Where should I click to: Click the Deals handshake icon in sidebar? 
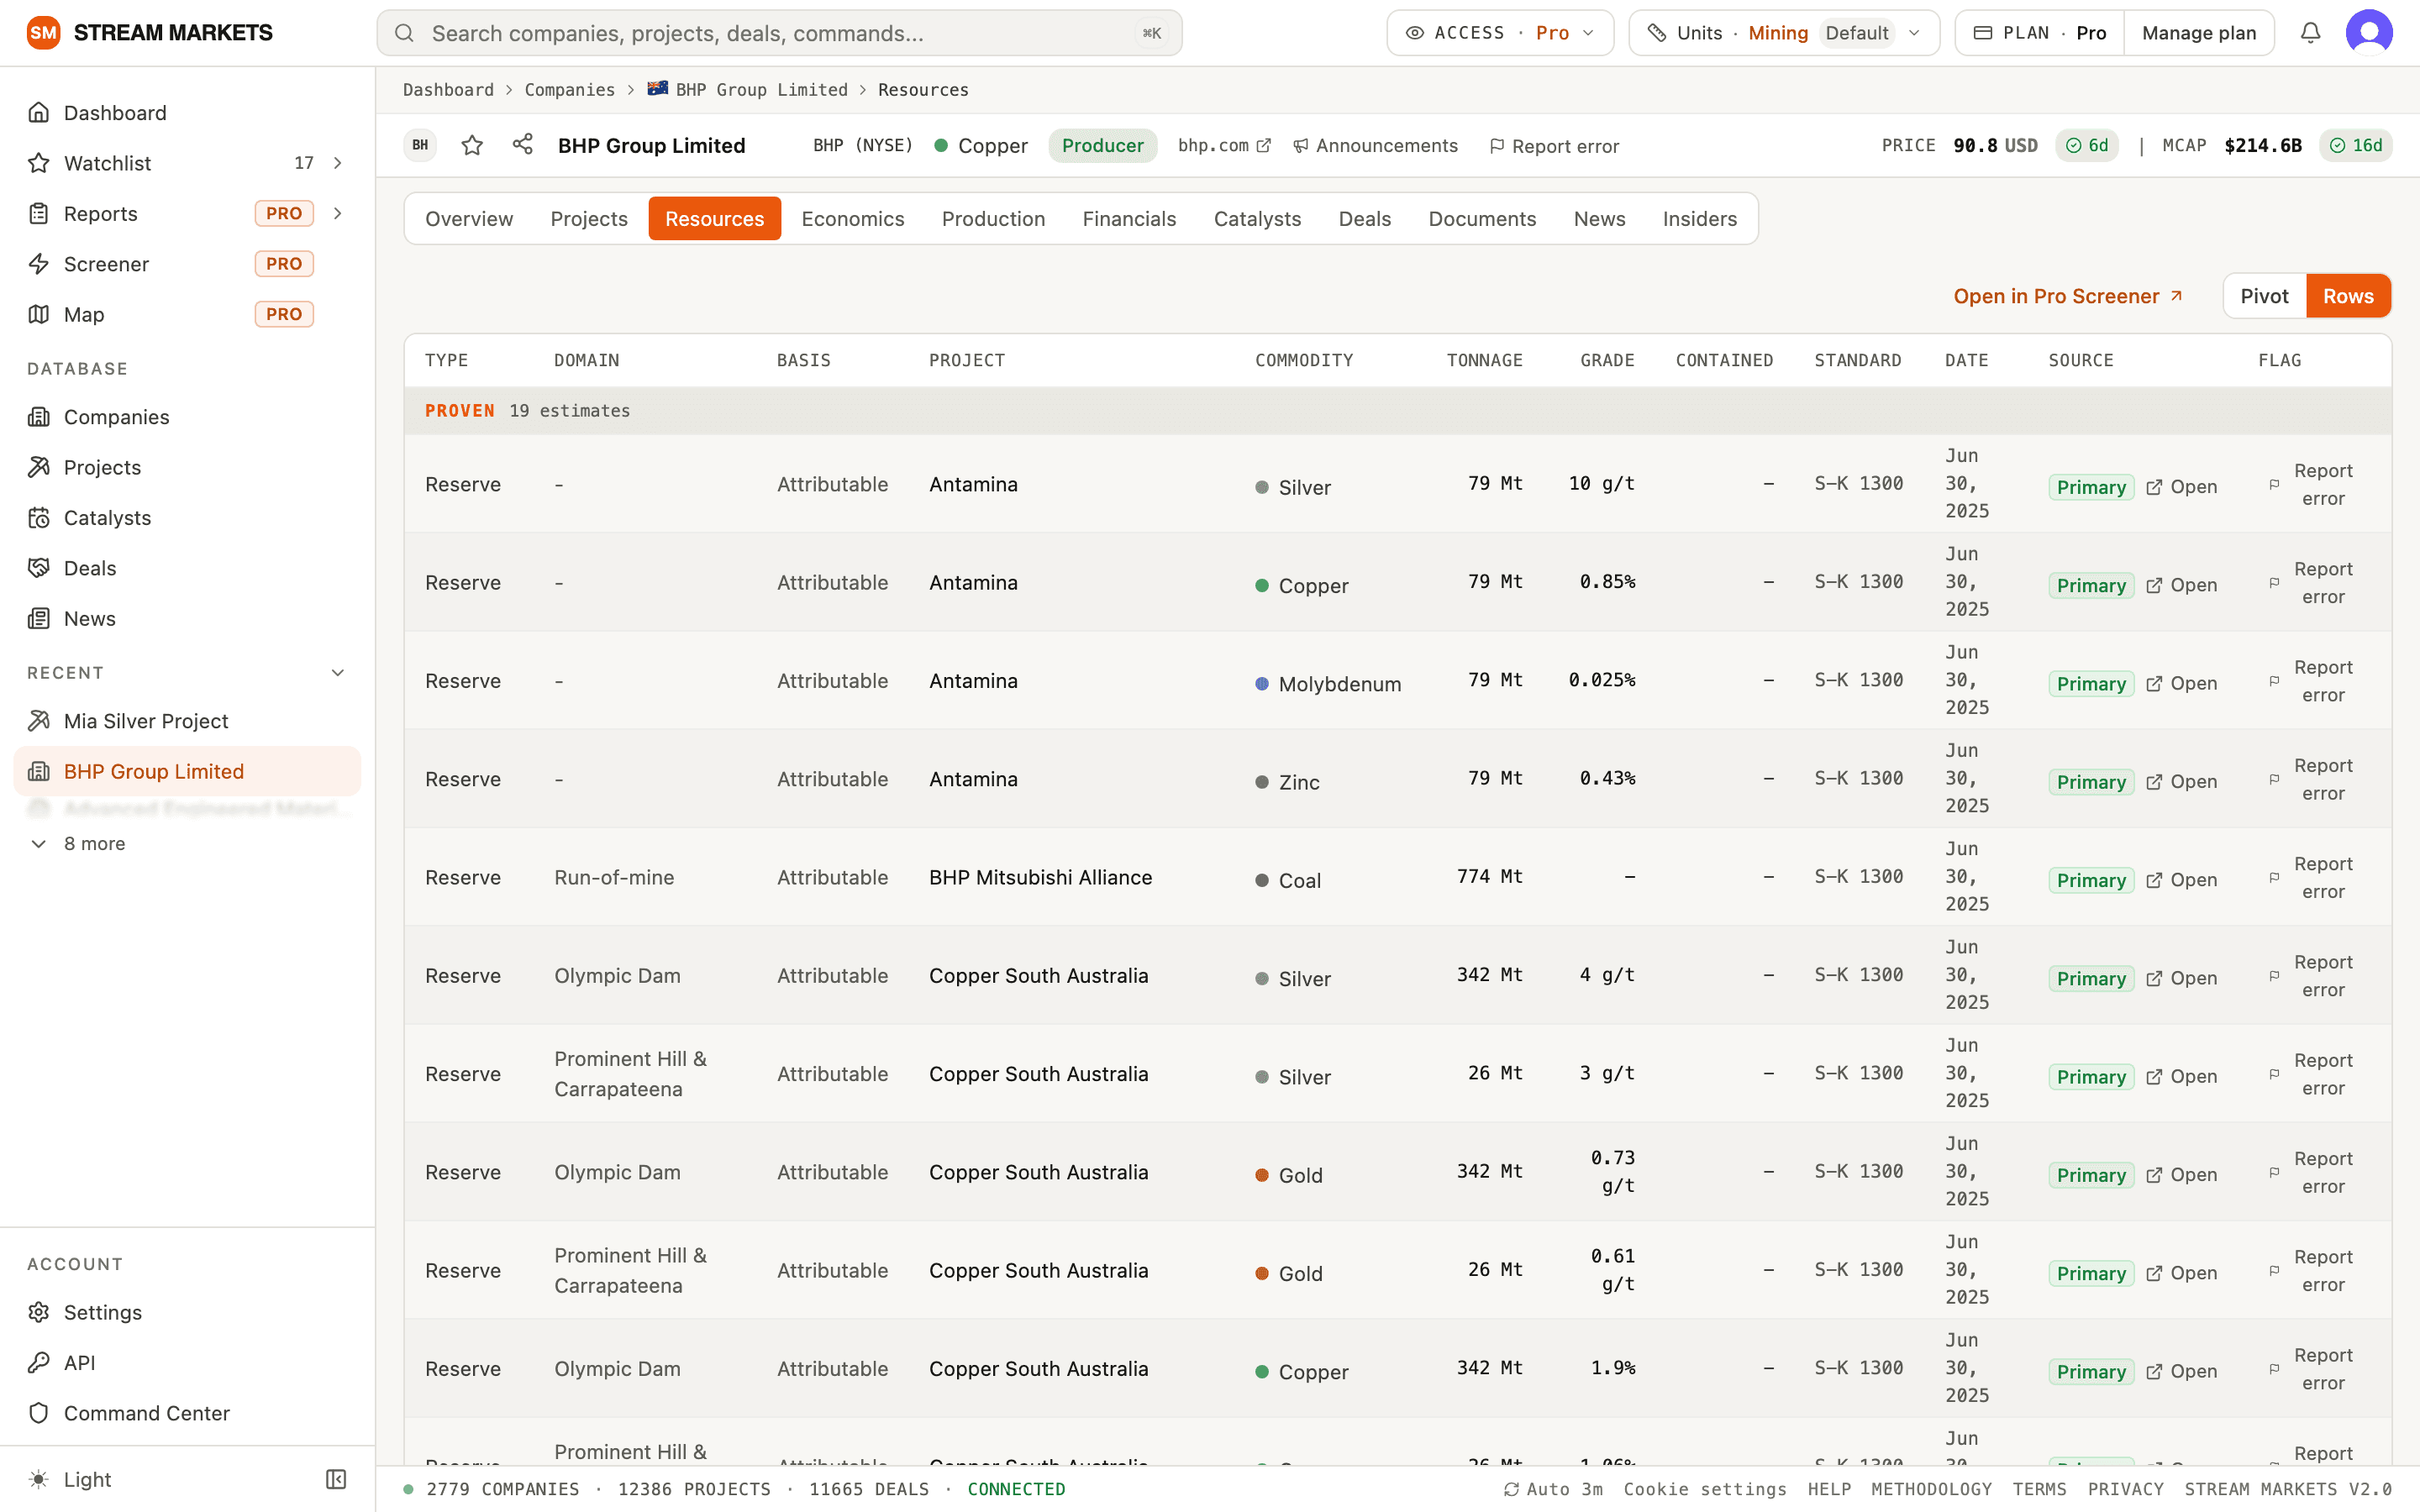coord(39,568)
